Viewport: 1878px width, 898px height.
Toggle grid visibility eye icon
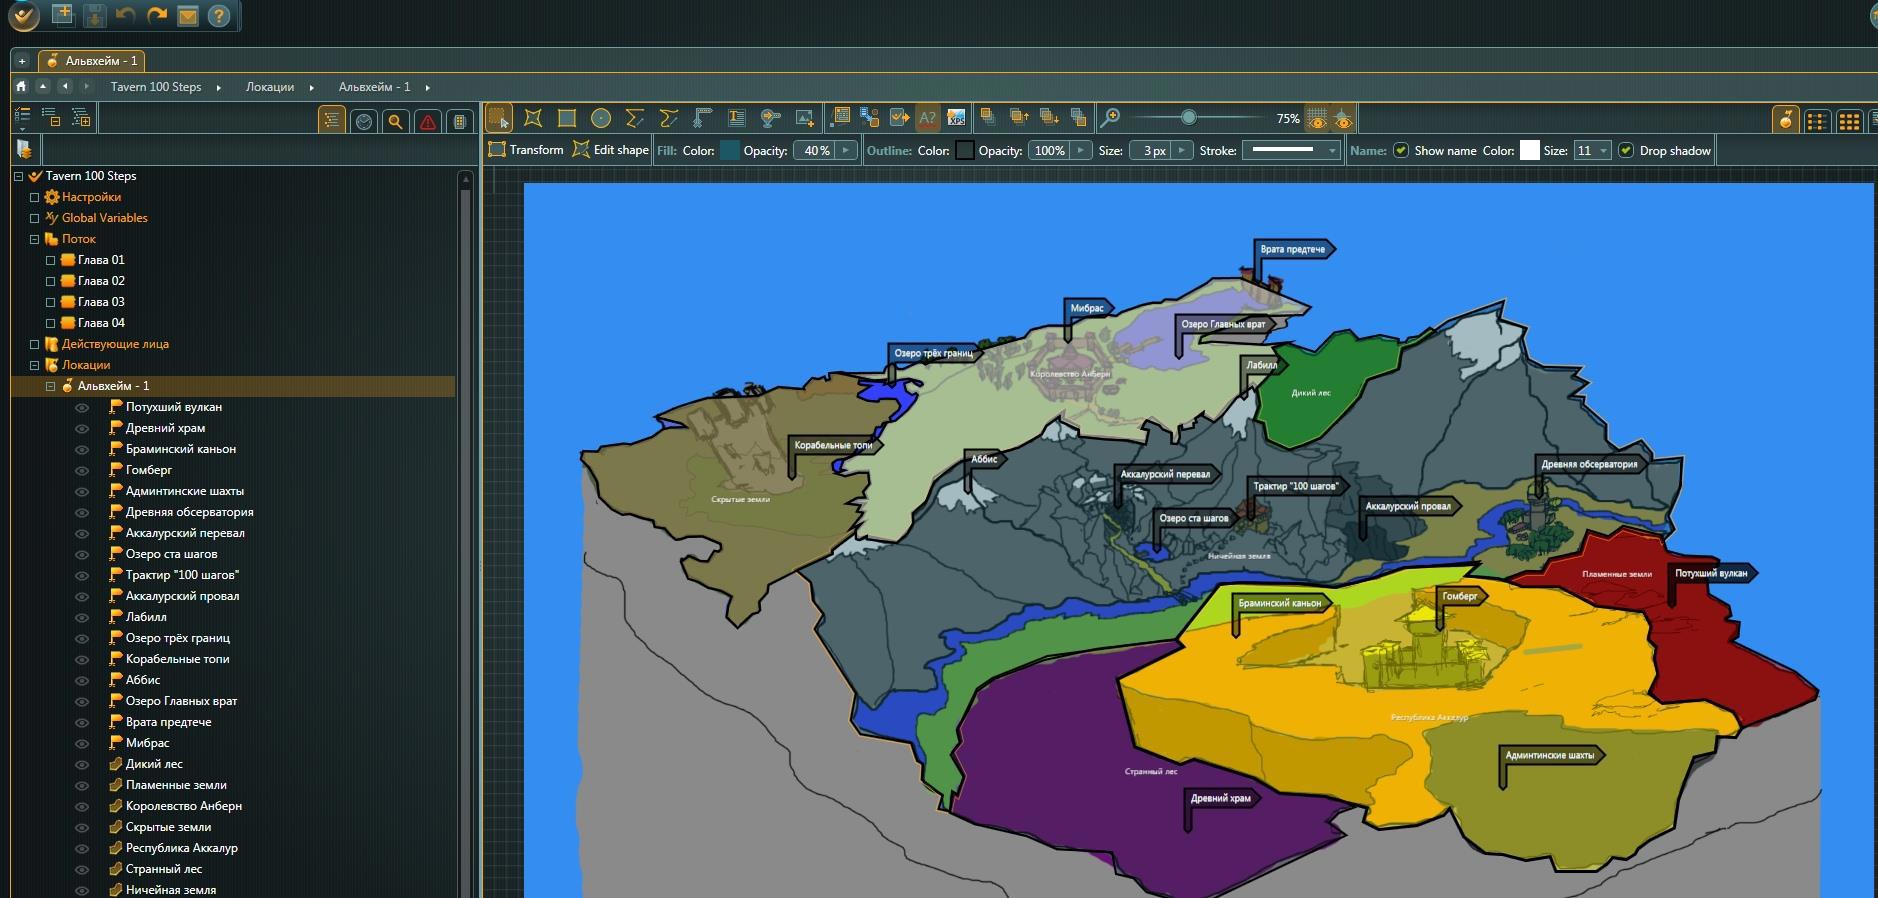[1318, 119]
